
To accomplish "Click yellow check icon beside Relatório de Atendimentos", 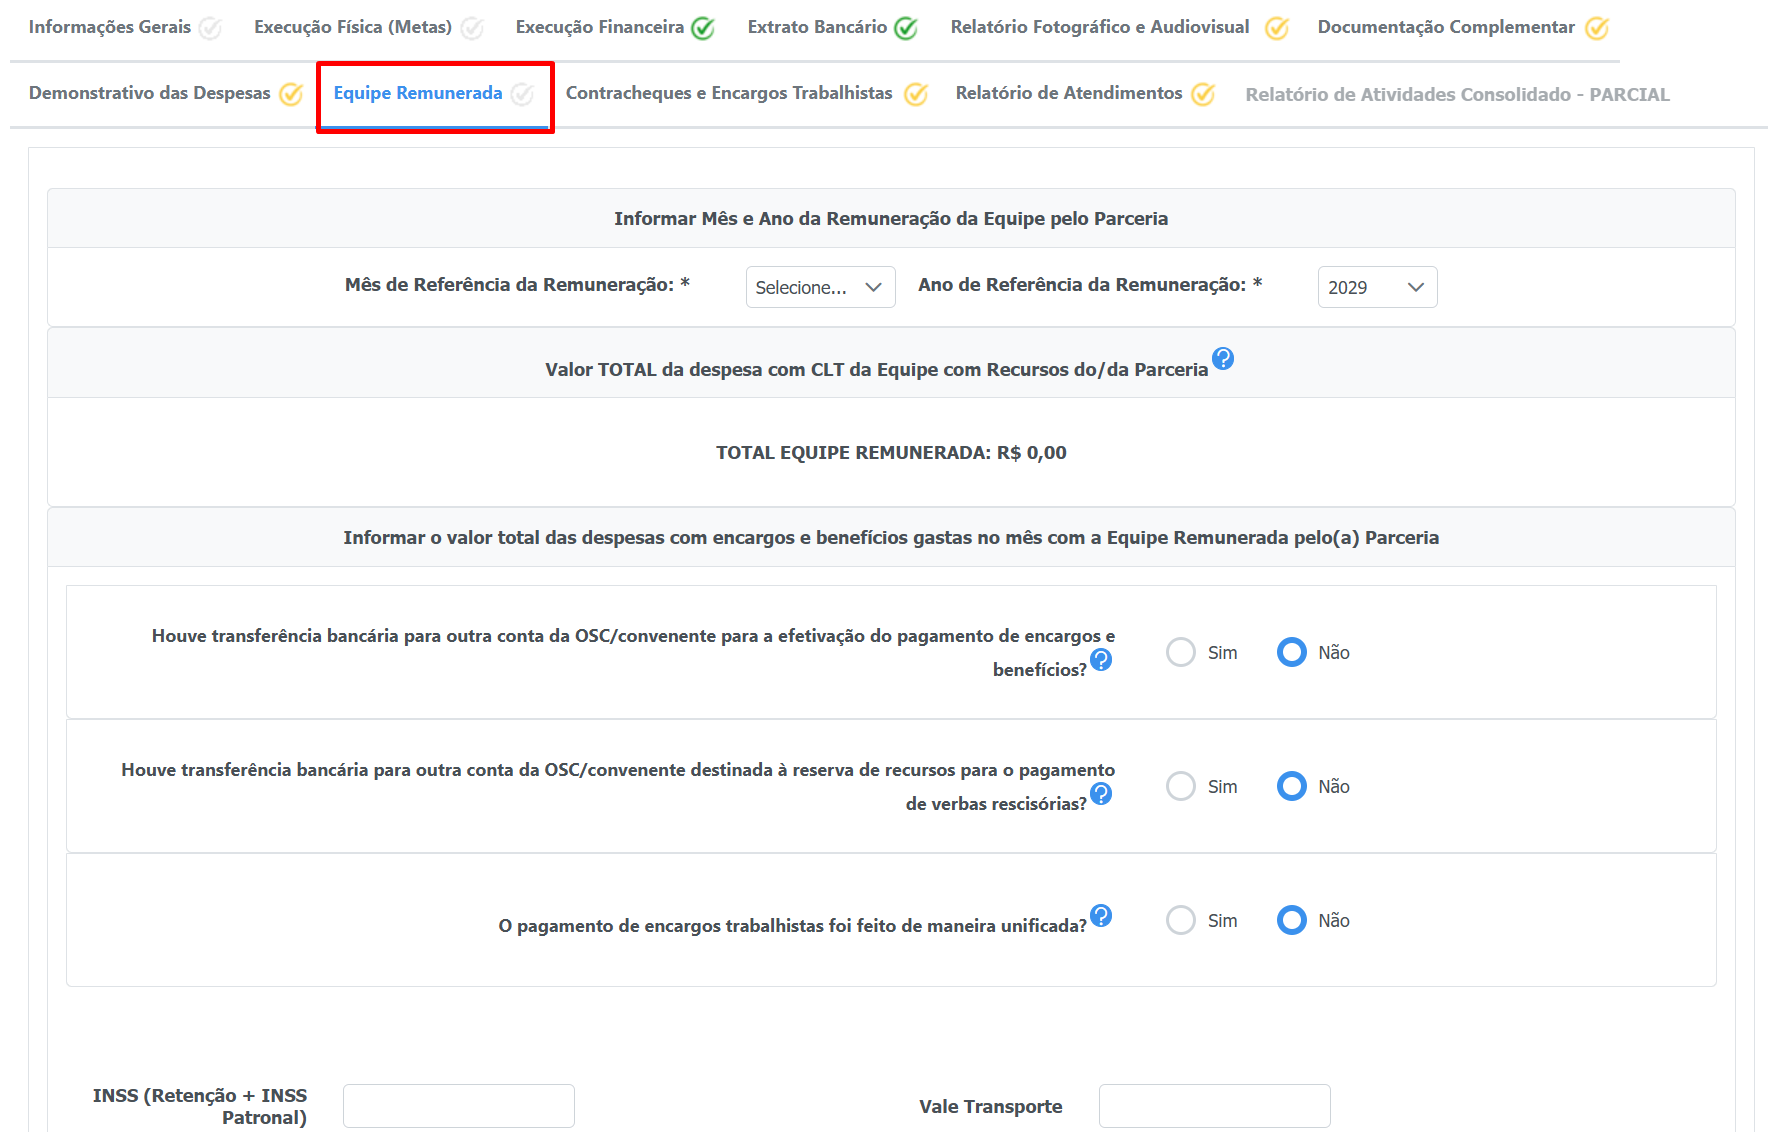I will point(1203,94).
